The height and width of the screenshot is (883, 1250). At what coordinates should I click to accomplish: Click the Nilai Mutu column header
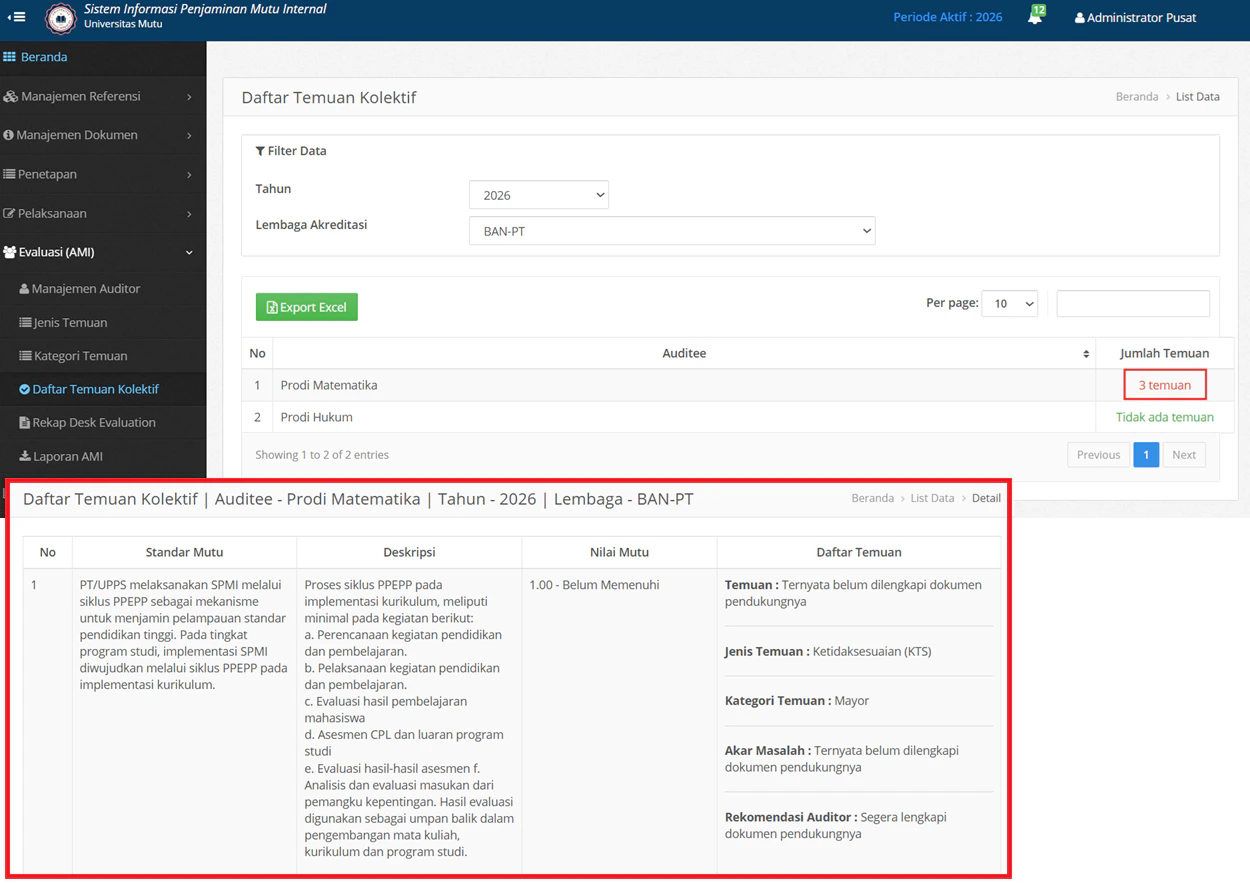tap(619, 552)
